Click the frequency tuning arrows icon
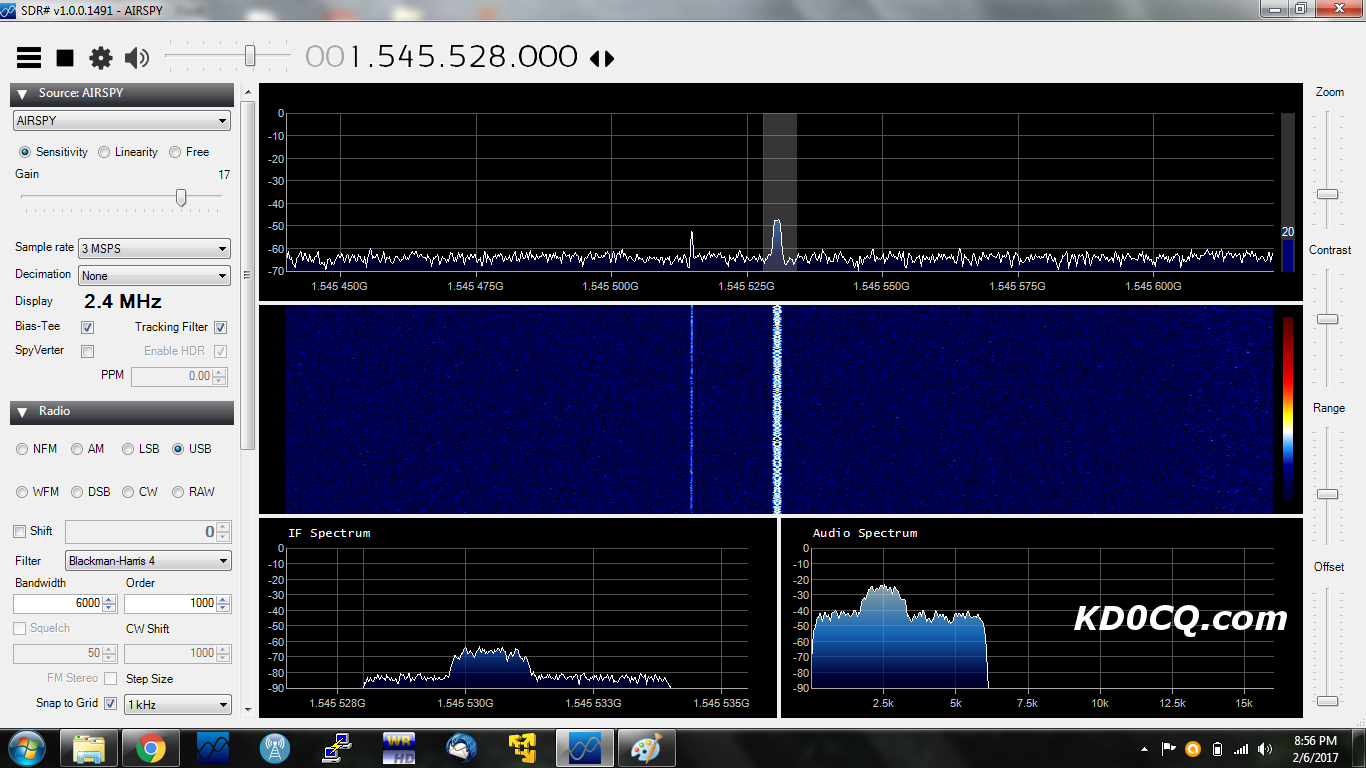Viewport: 1366px width, 768px height. tap(602, 58)
